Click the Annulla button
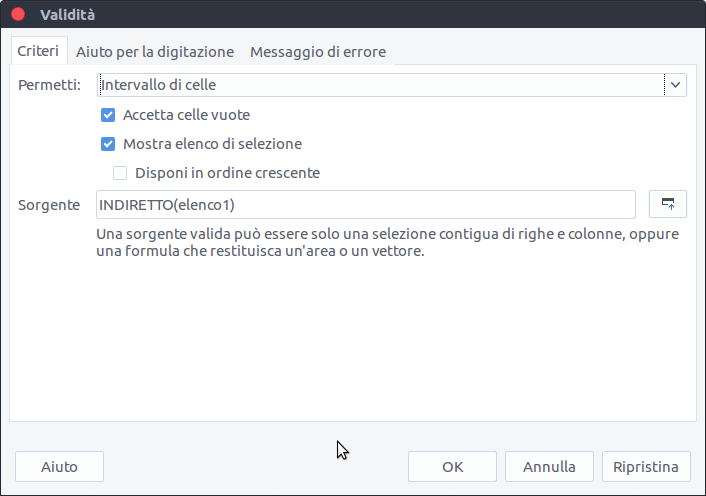The height and width of the screenshot is (496, 706). click(x=549, y=466)
